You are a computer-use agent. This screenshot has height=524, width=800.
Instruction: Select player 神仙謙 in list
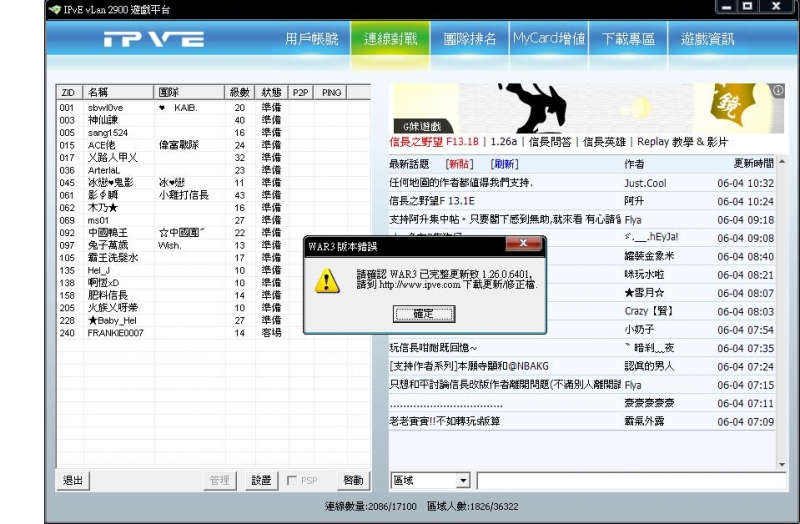click(x=213, y=120)
